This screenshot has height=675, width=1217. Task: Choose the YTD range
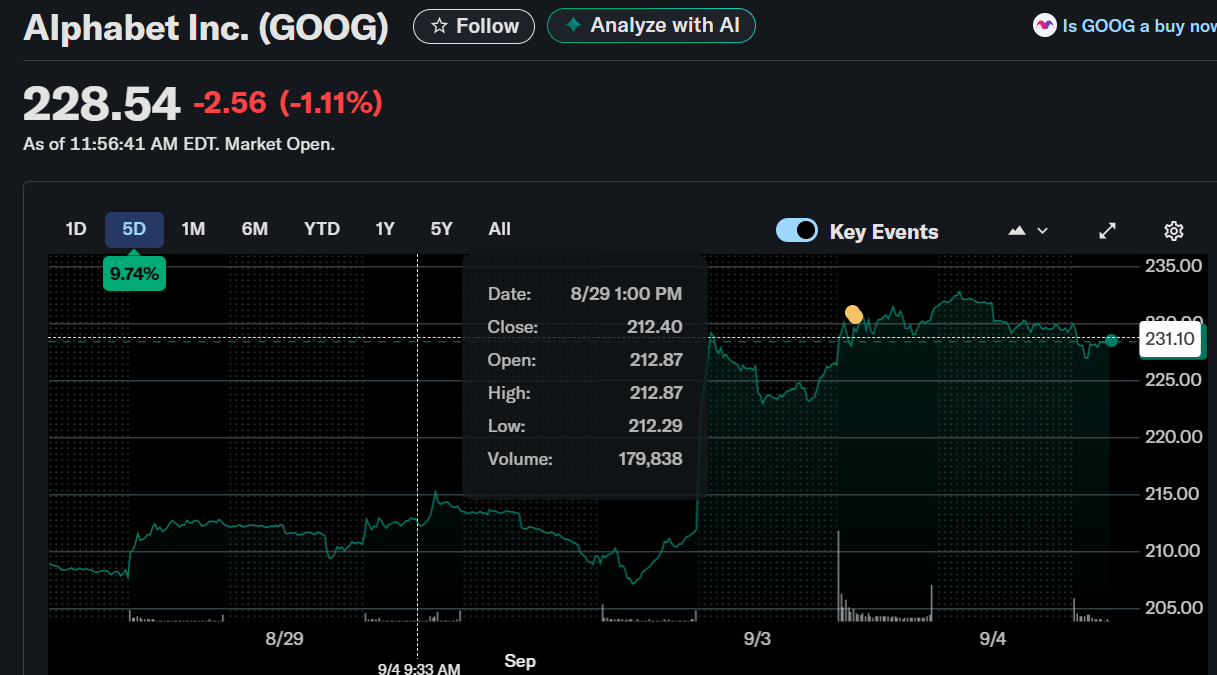click(x=322, y=229)
